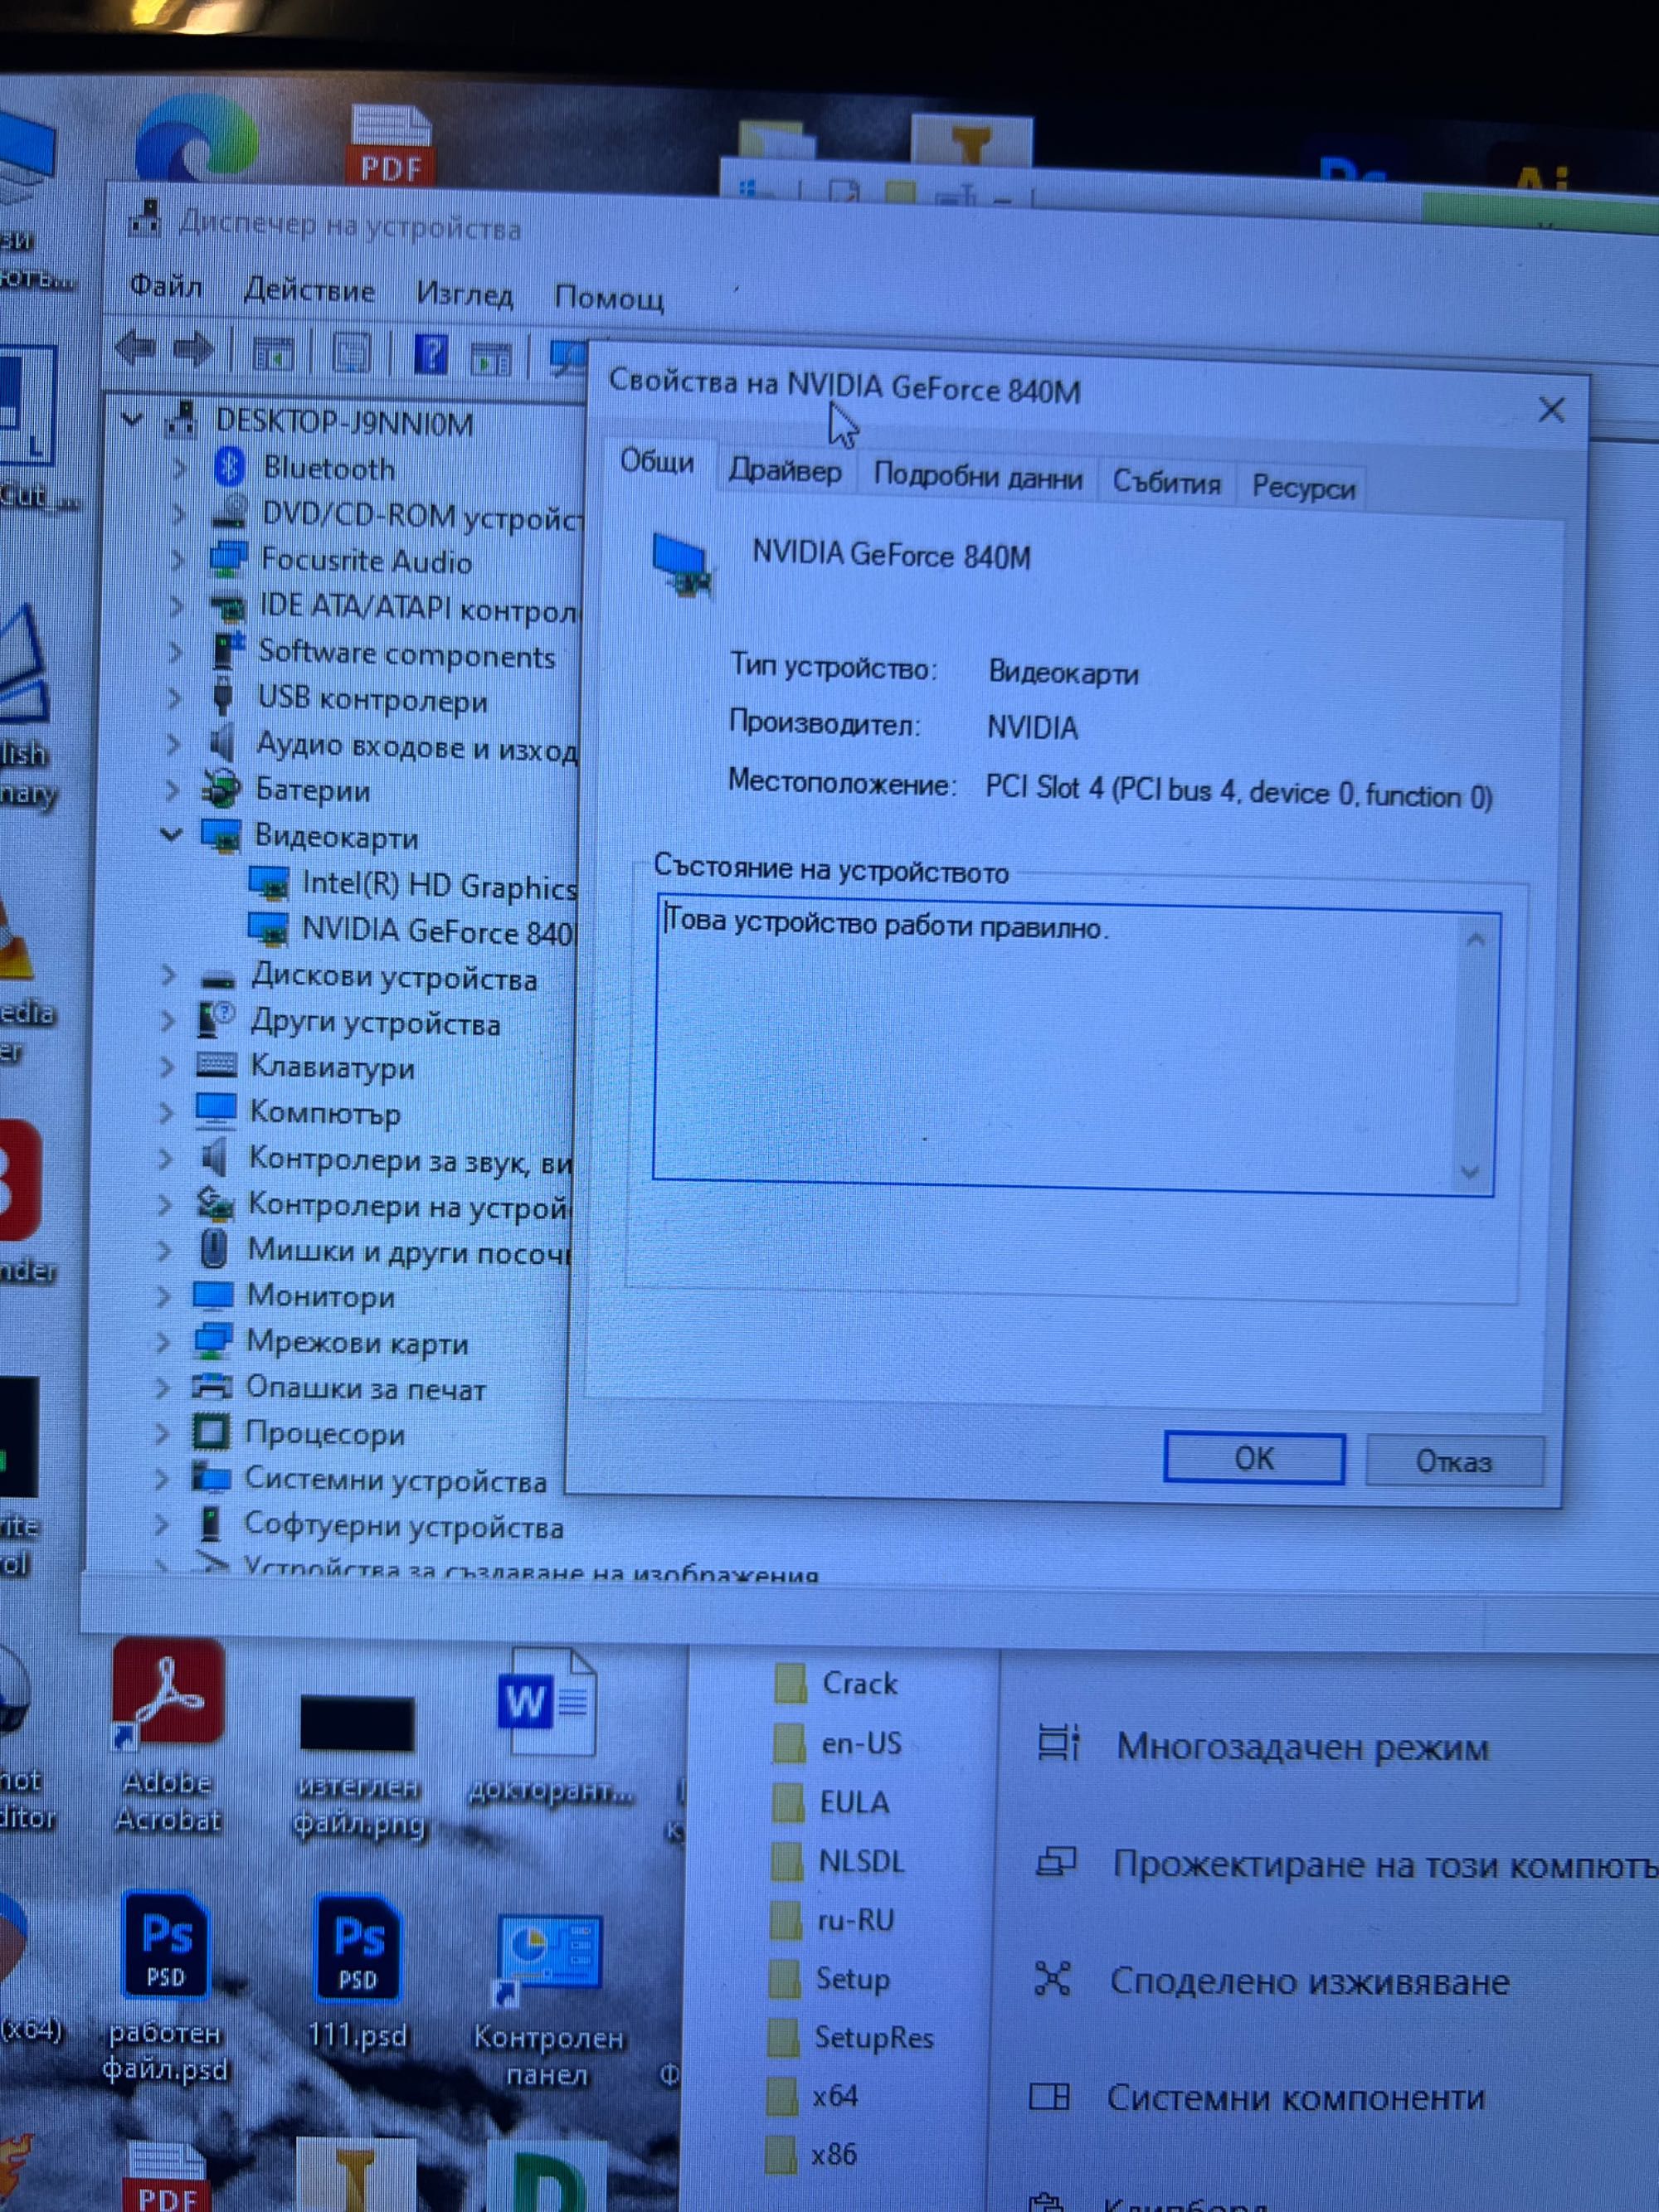
Task: Click the status box scroll-up arrow
Action: (x=1475, y=939)
